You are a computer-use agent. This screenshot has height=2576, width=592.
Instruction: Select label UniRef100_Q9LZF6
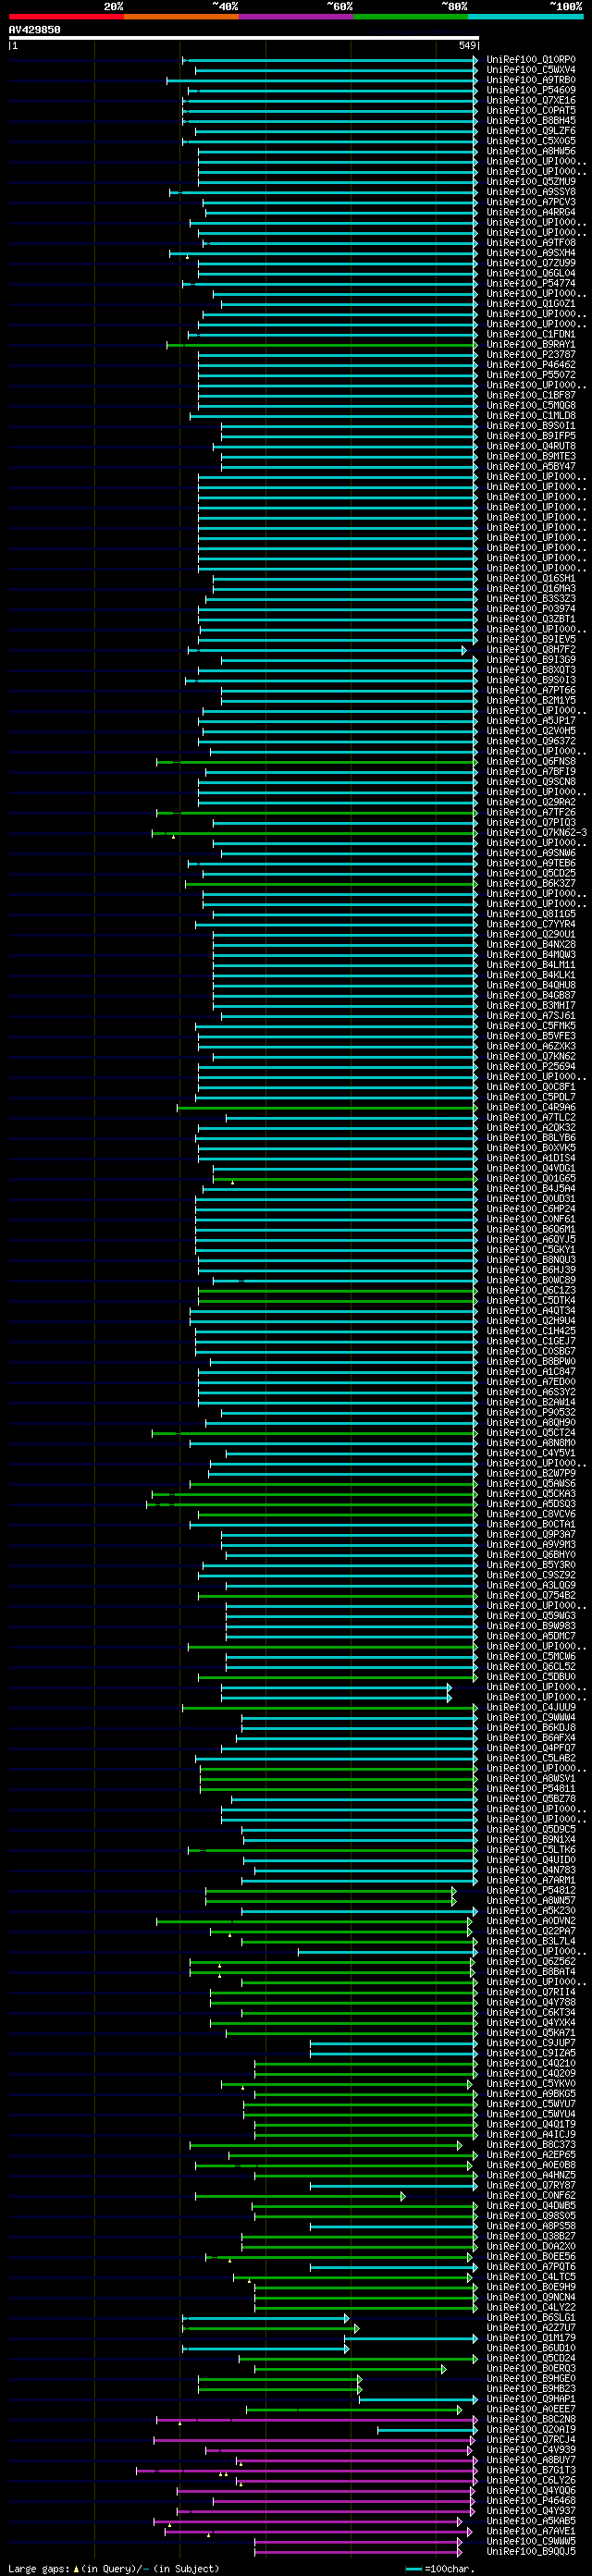pos(531,131)
